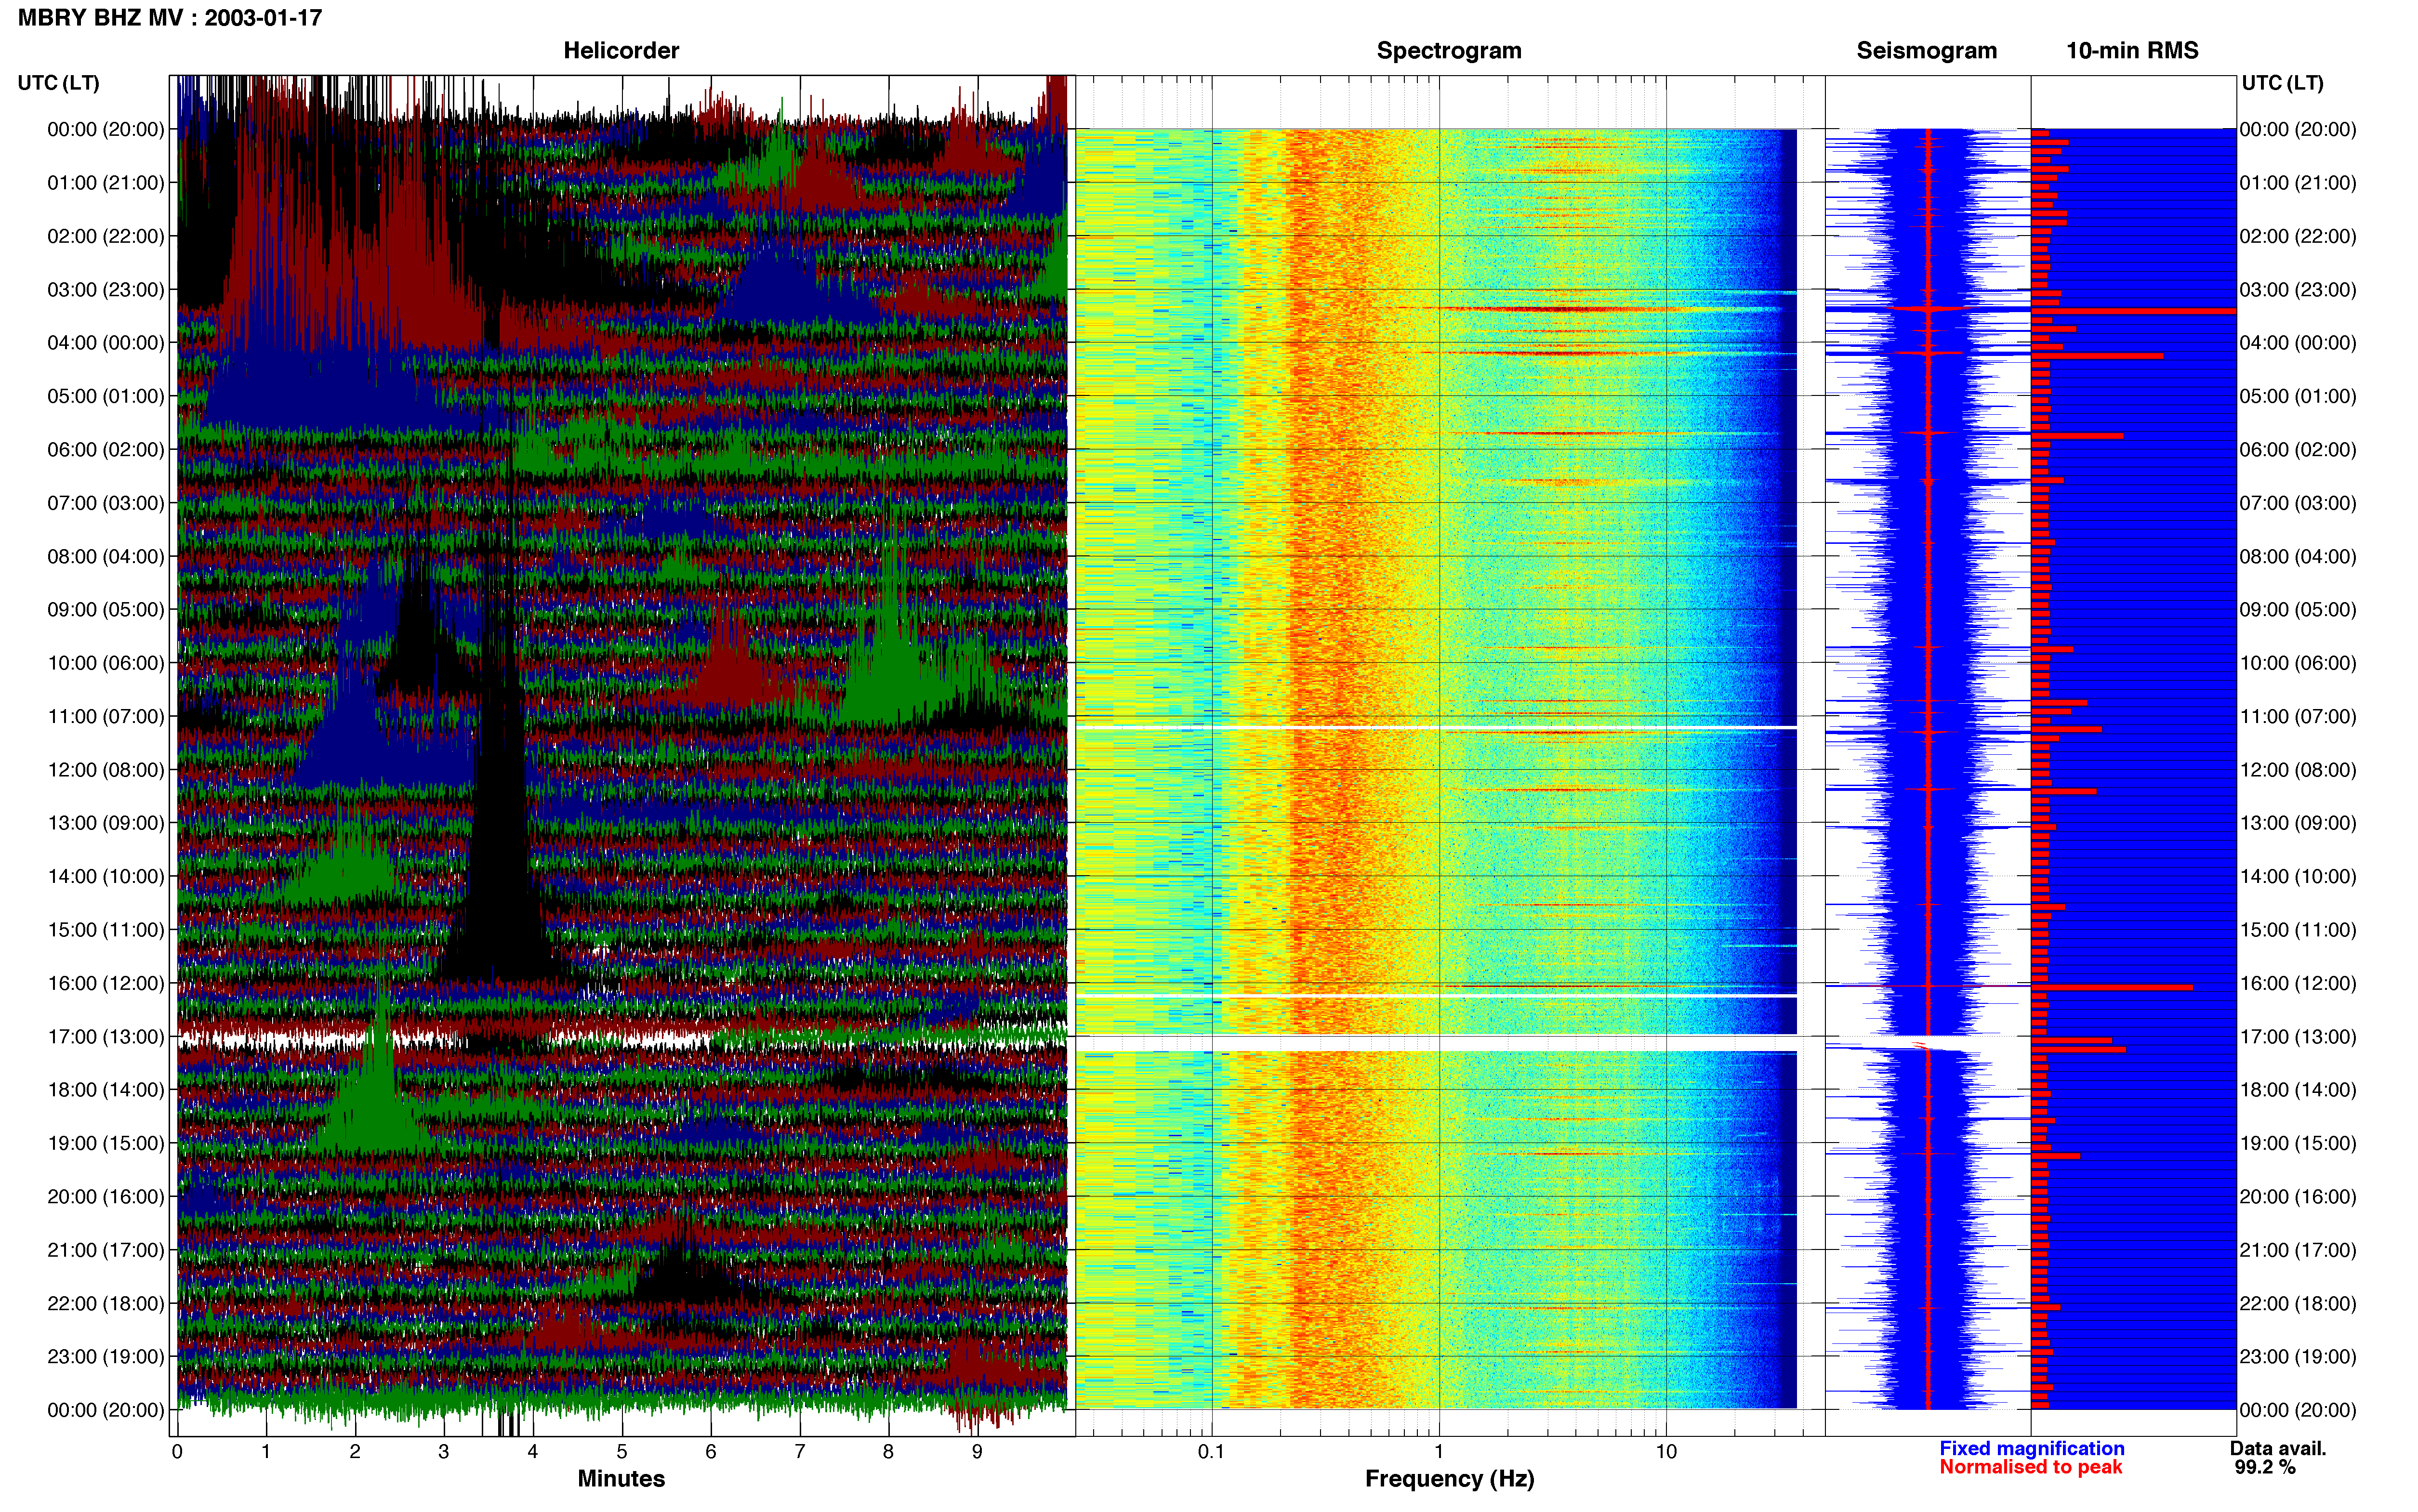
Task: Click the left-axis time label 11:00 (07:00)
Action: pyautogui.click(x=106, y=716)
